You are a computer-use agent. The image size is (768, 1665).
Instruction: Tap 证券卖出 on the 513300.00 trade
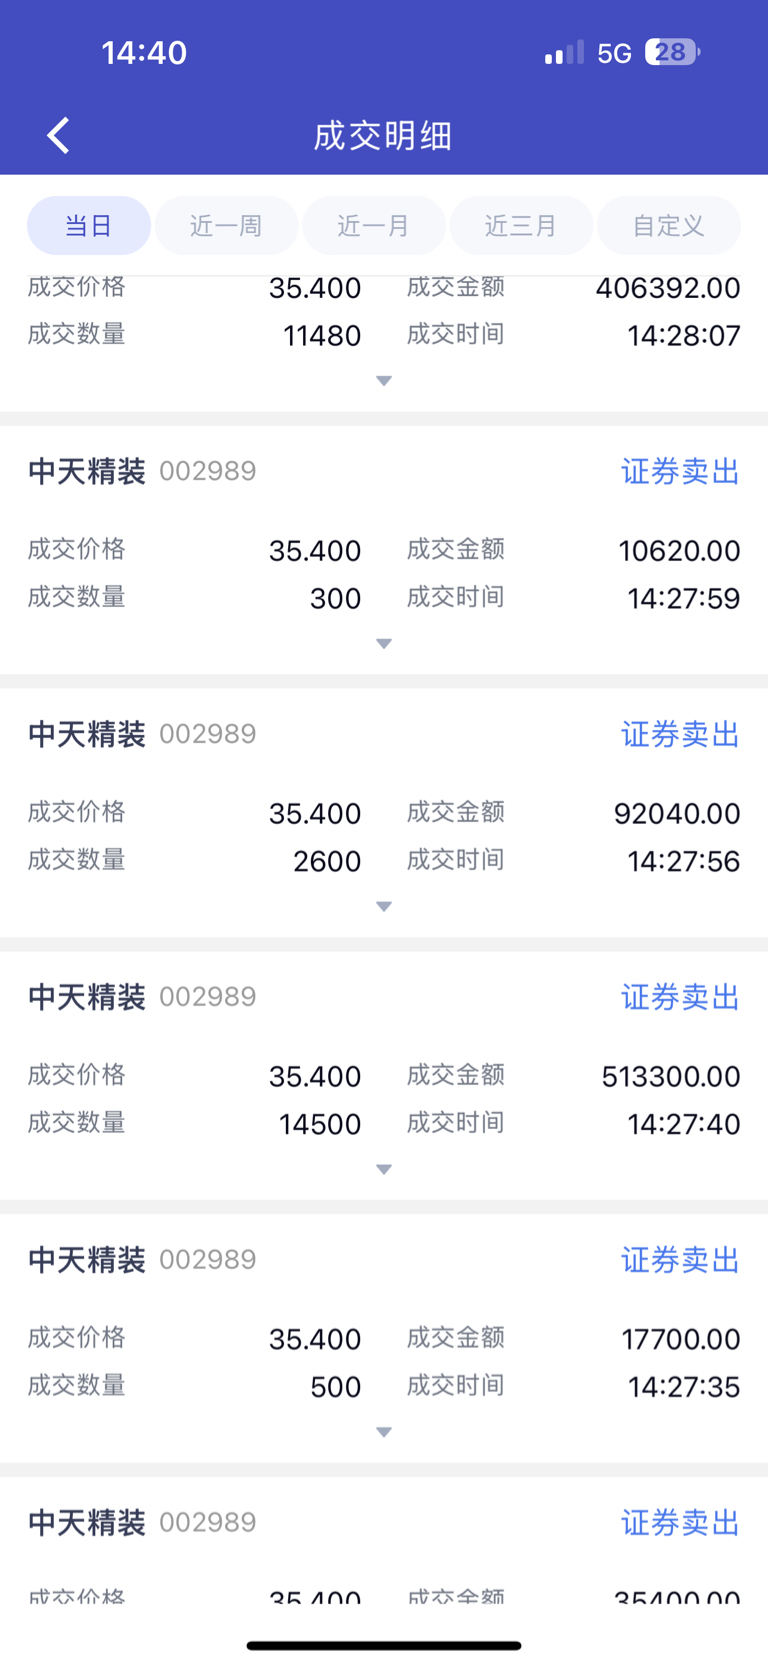[680, 997]
